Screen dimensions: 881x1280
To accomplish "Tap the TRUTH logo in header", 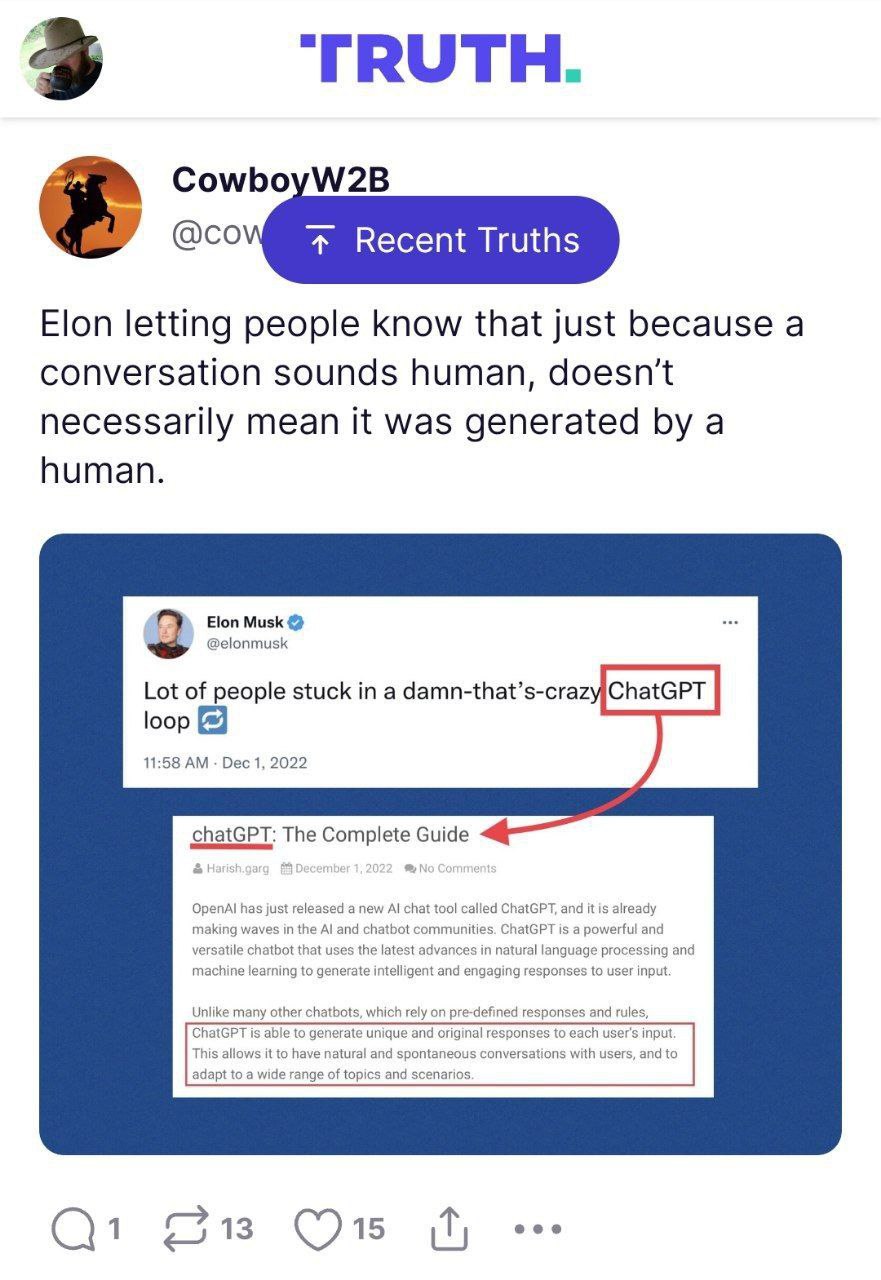I will pos(440,58).
